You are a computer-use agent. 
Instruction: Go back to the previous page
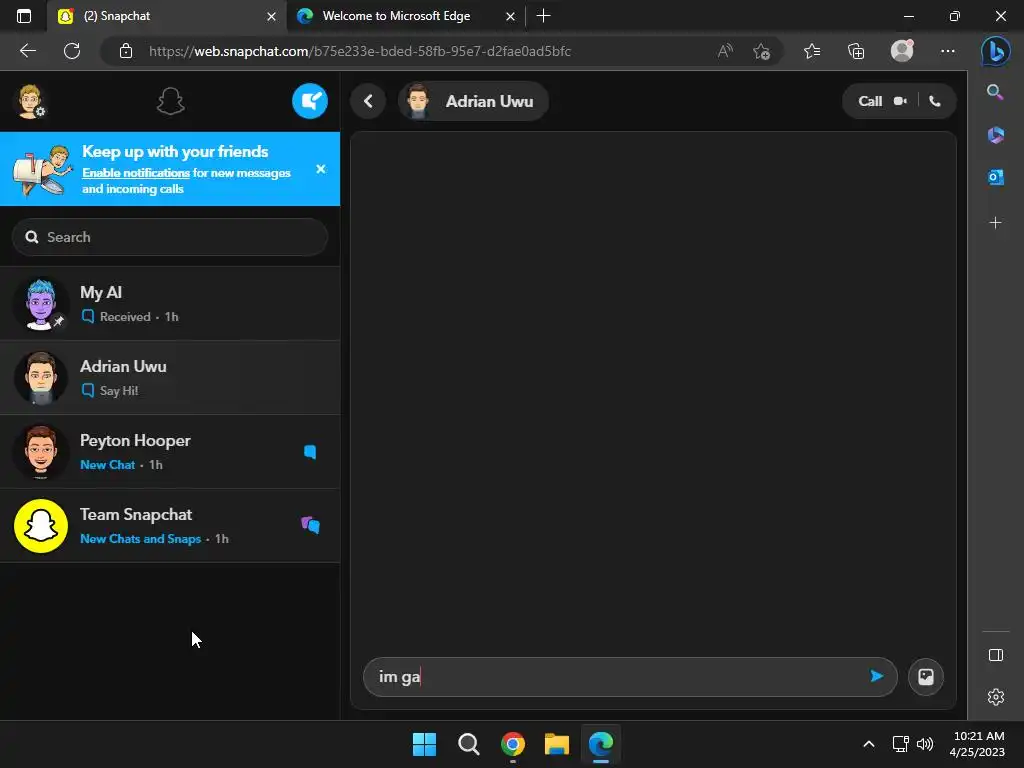pyautogui.click(x=27, y=51)
